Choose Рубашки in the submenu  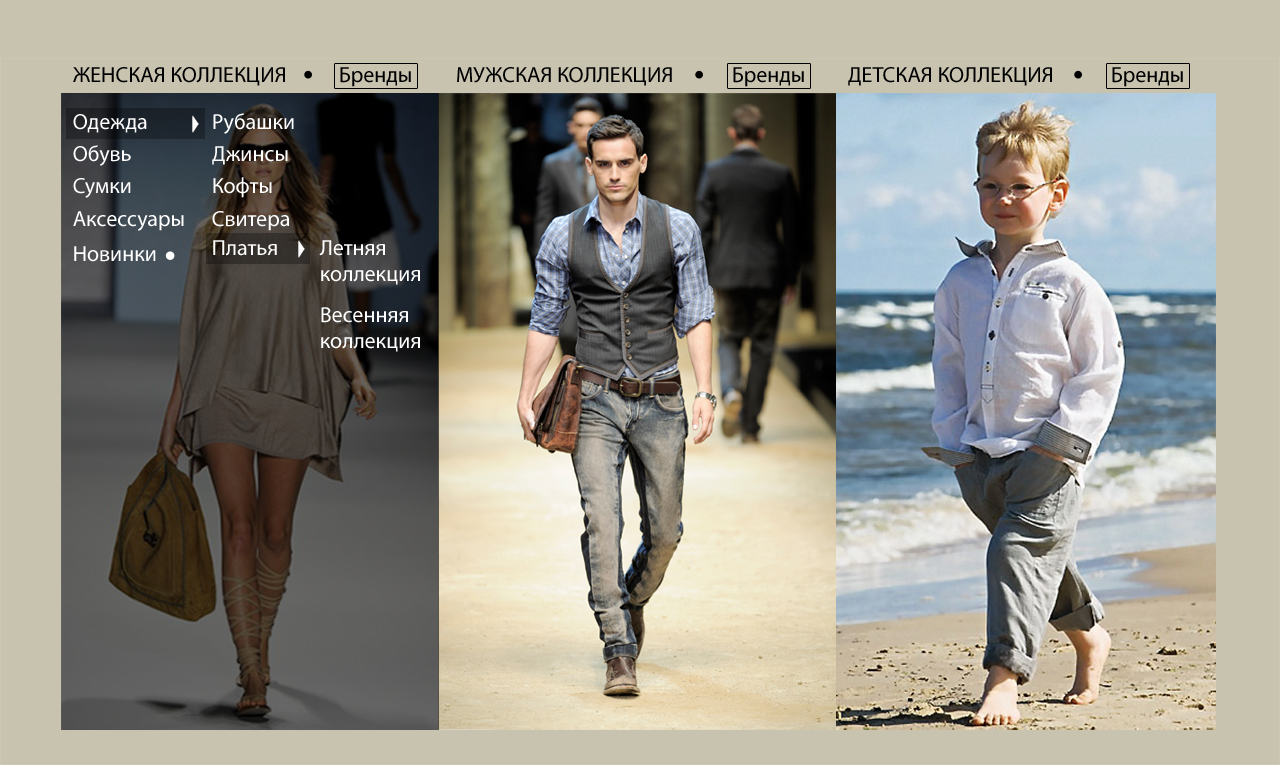[x=253, y=123]
